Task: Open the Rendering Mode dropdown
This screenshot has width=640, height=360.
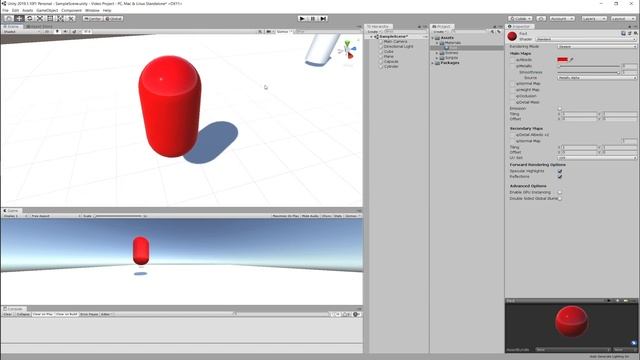Action: (x=597, y=47)
